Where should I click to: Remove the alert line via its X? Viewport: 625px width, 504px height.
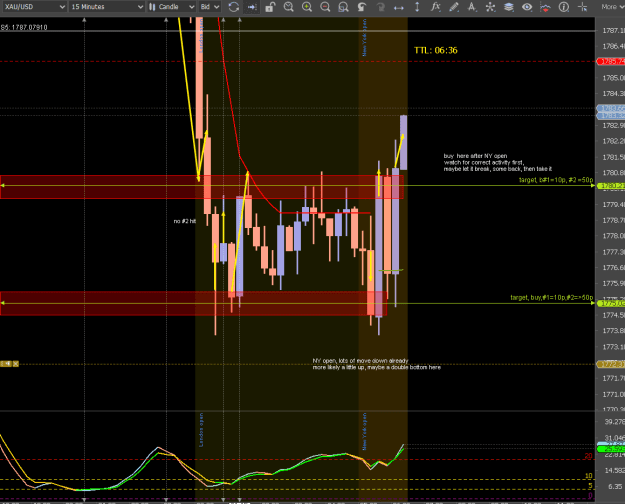point(16,364)
